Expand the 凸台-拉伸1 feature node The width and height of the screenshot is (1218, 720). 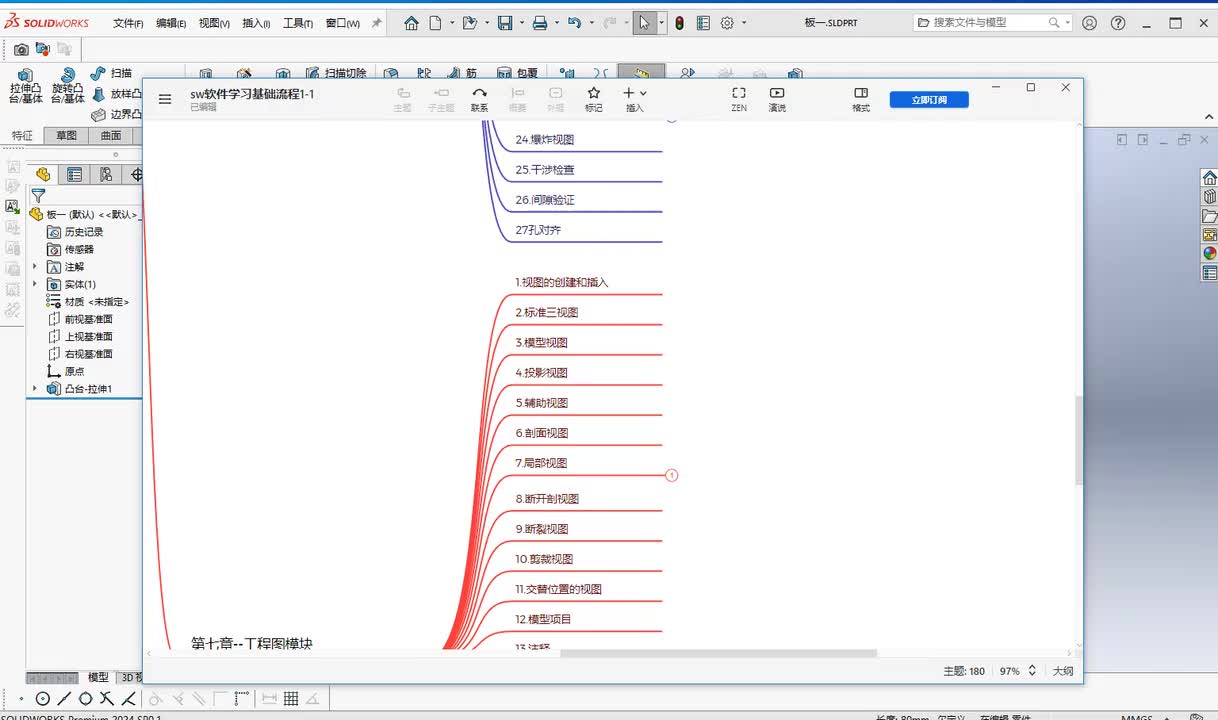click(x=35, y=389)
